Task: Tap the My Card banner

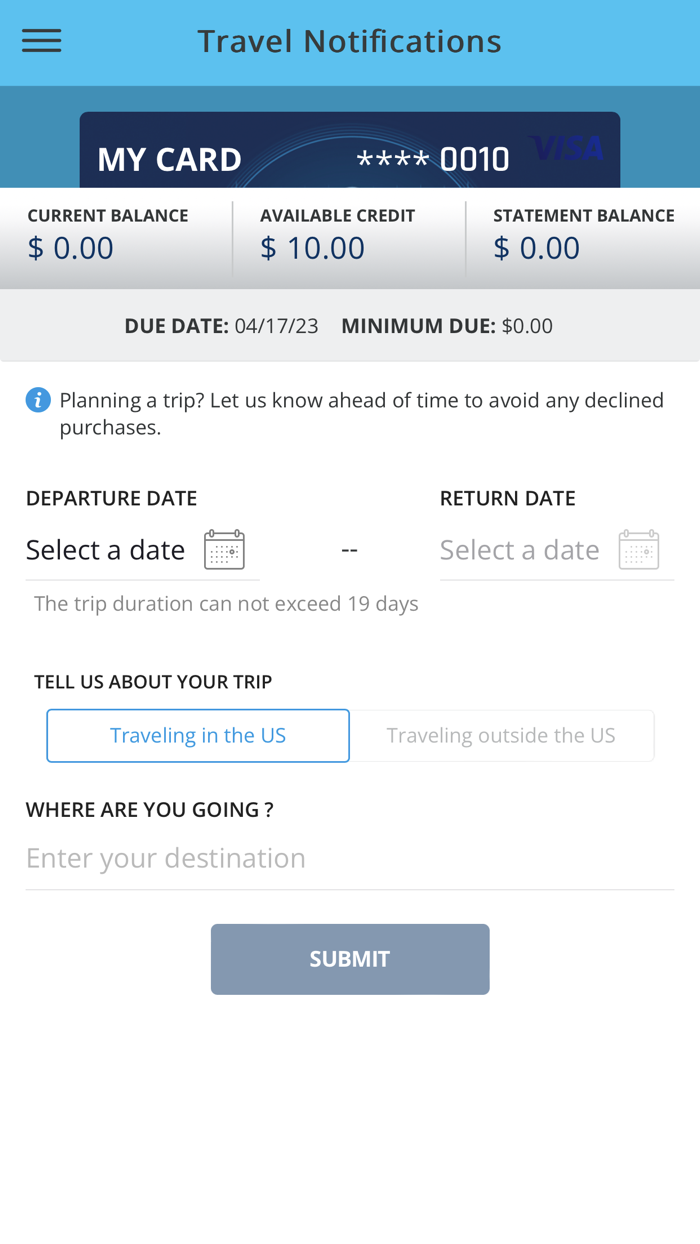Action: (170, 159)
